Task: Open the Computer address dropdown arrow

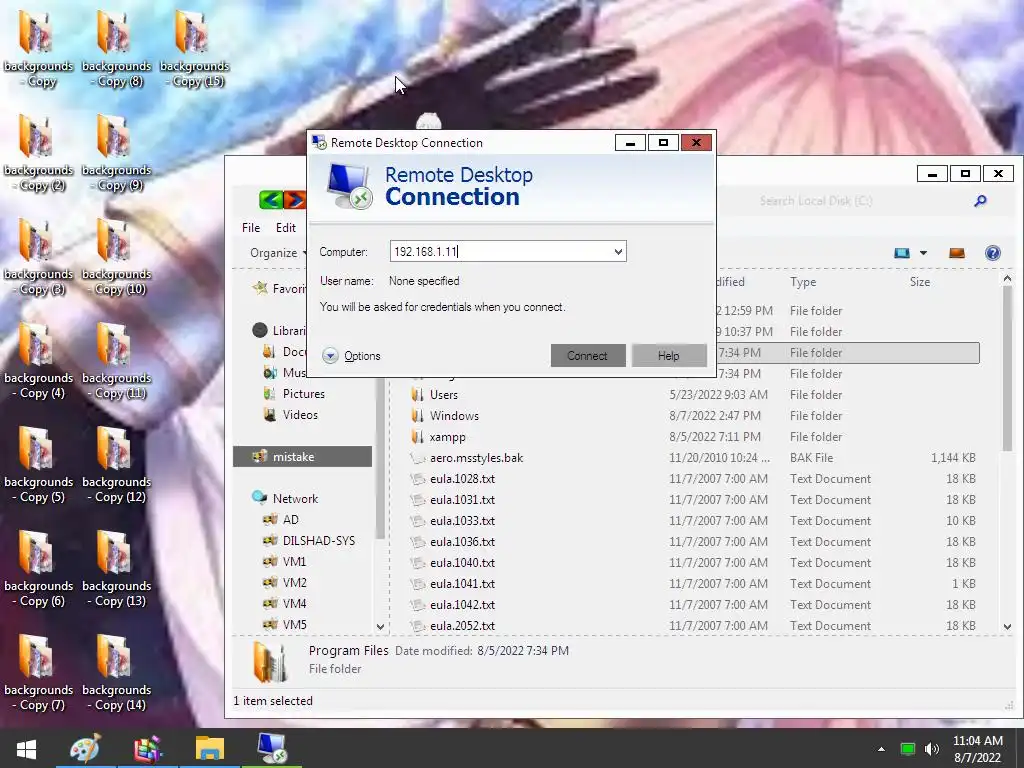Action: pos(618,251)
